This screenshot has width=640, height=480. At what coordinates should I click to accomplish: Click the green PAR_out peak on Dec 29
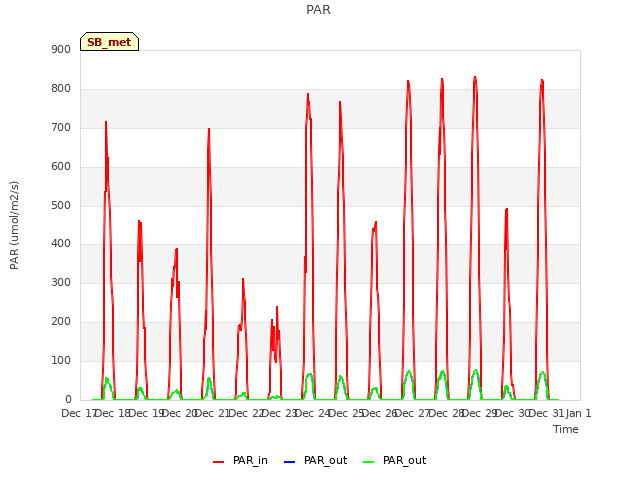tap(476, 371)
